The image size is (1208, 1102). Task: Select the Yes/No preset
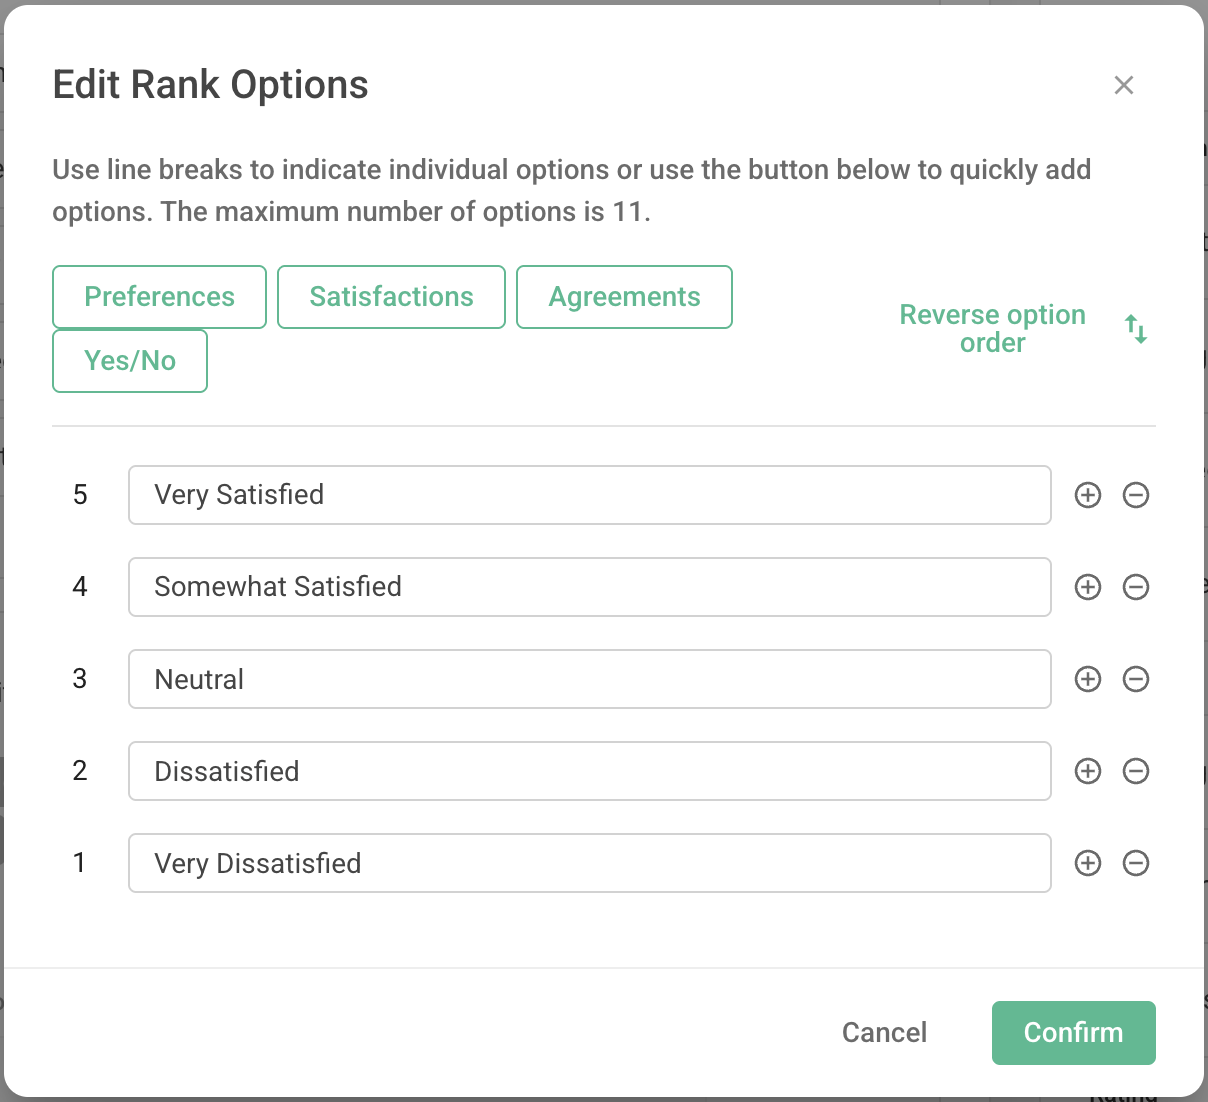pyautogui.click(x=129, y=361)
